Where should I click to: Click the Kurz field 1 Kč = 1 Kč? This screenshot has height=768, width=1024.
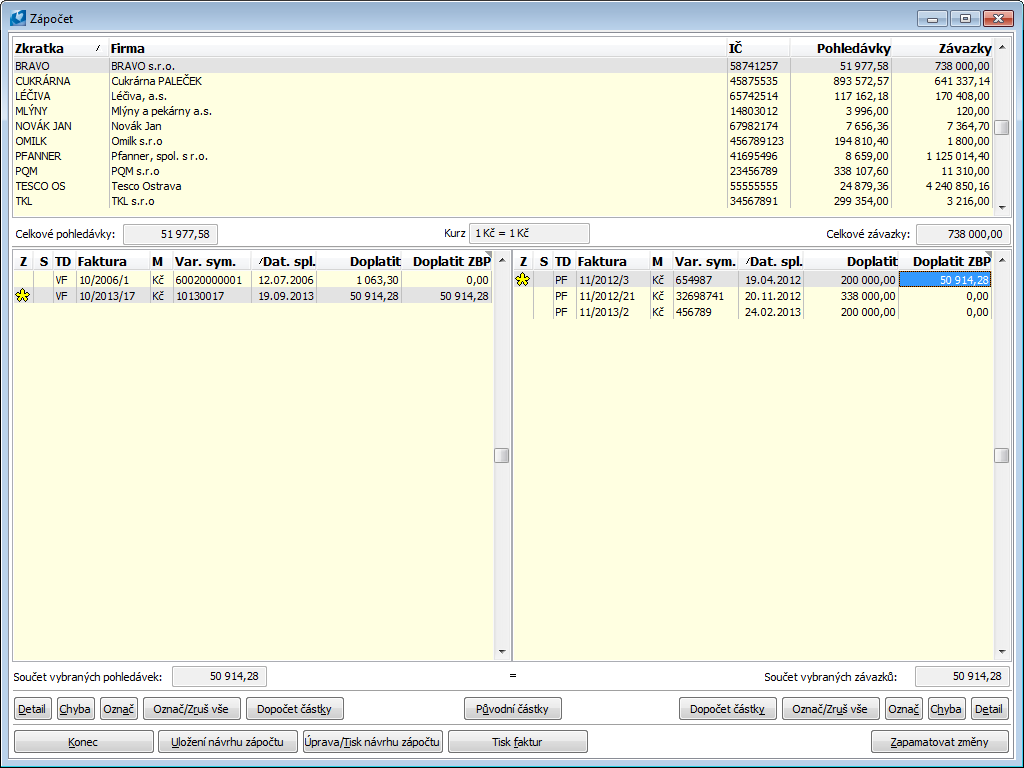(529, 233)
